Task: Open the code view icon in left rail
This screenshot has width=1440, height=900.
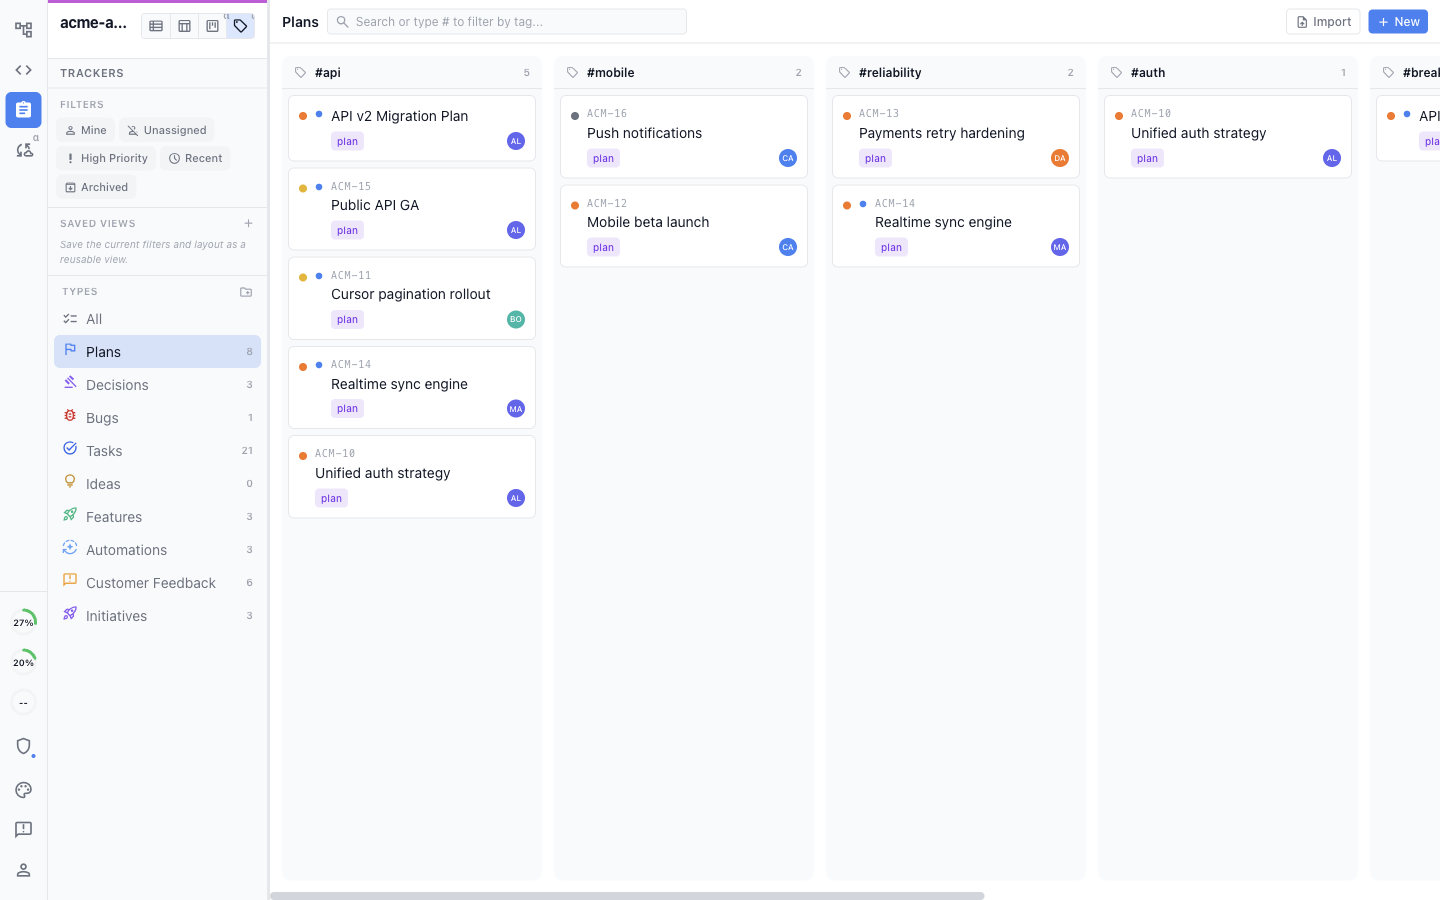Action: [23, 70]
